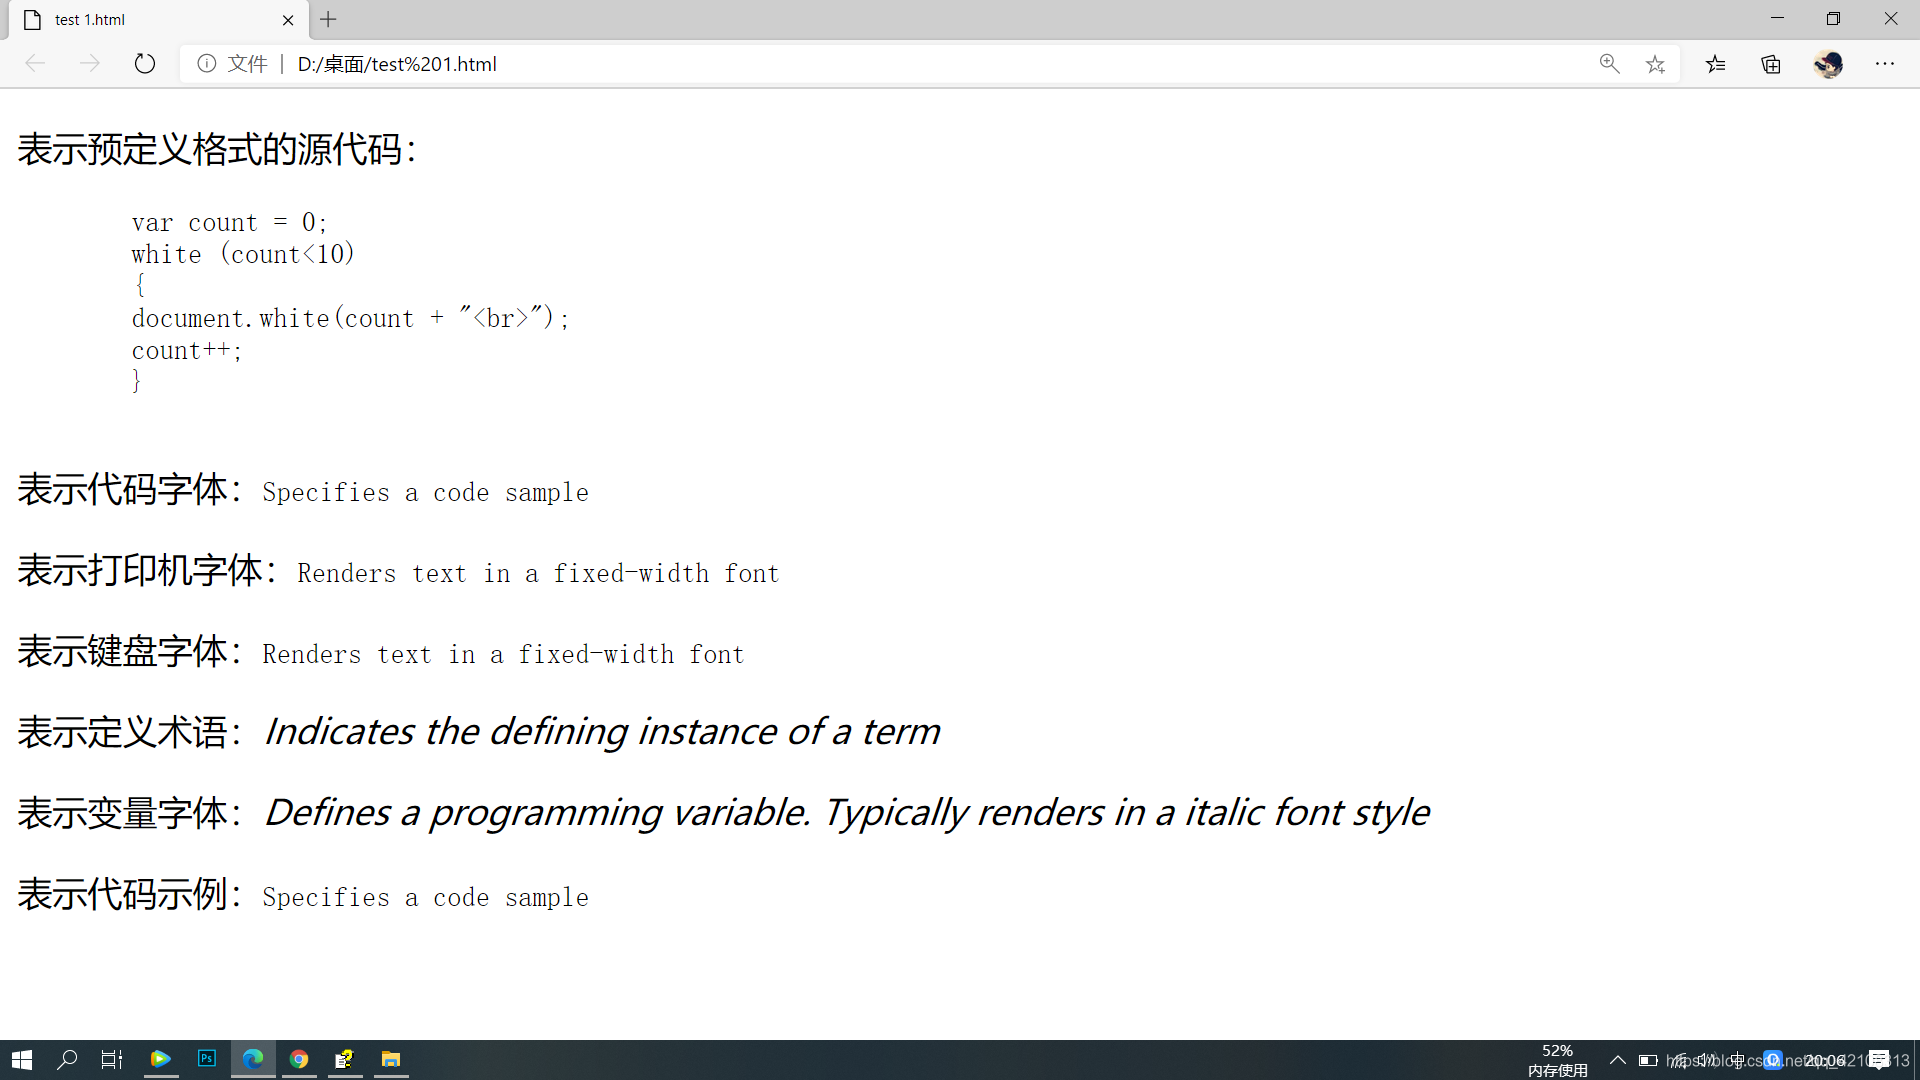Open Settings and more ellipsis menu
1920x1080 pixels.
1885,64
